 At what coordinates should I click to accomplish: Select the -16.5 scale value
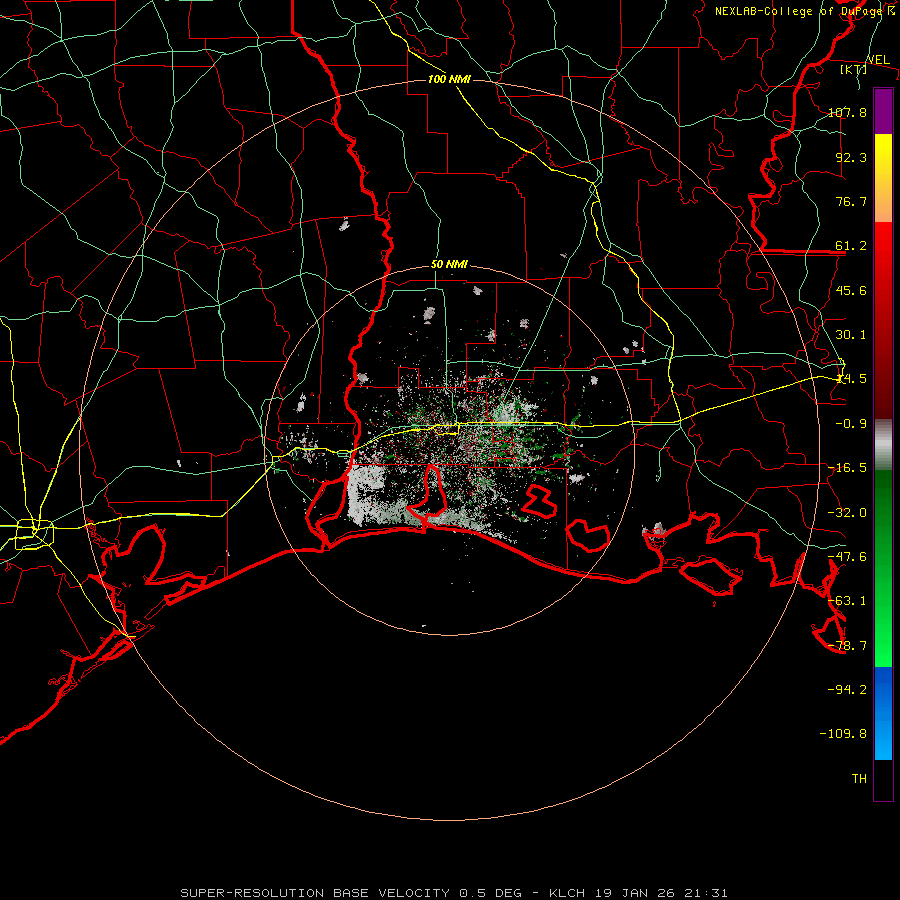click(x=847, y=468)
